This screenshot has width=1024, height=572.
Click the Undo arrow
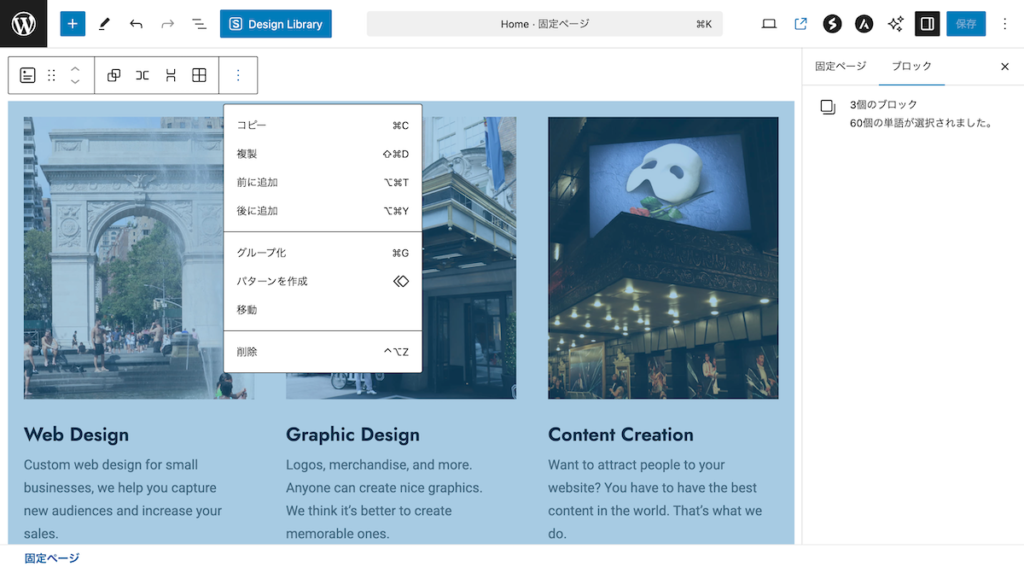pos(136,24)
